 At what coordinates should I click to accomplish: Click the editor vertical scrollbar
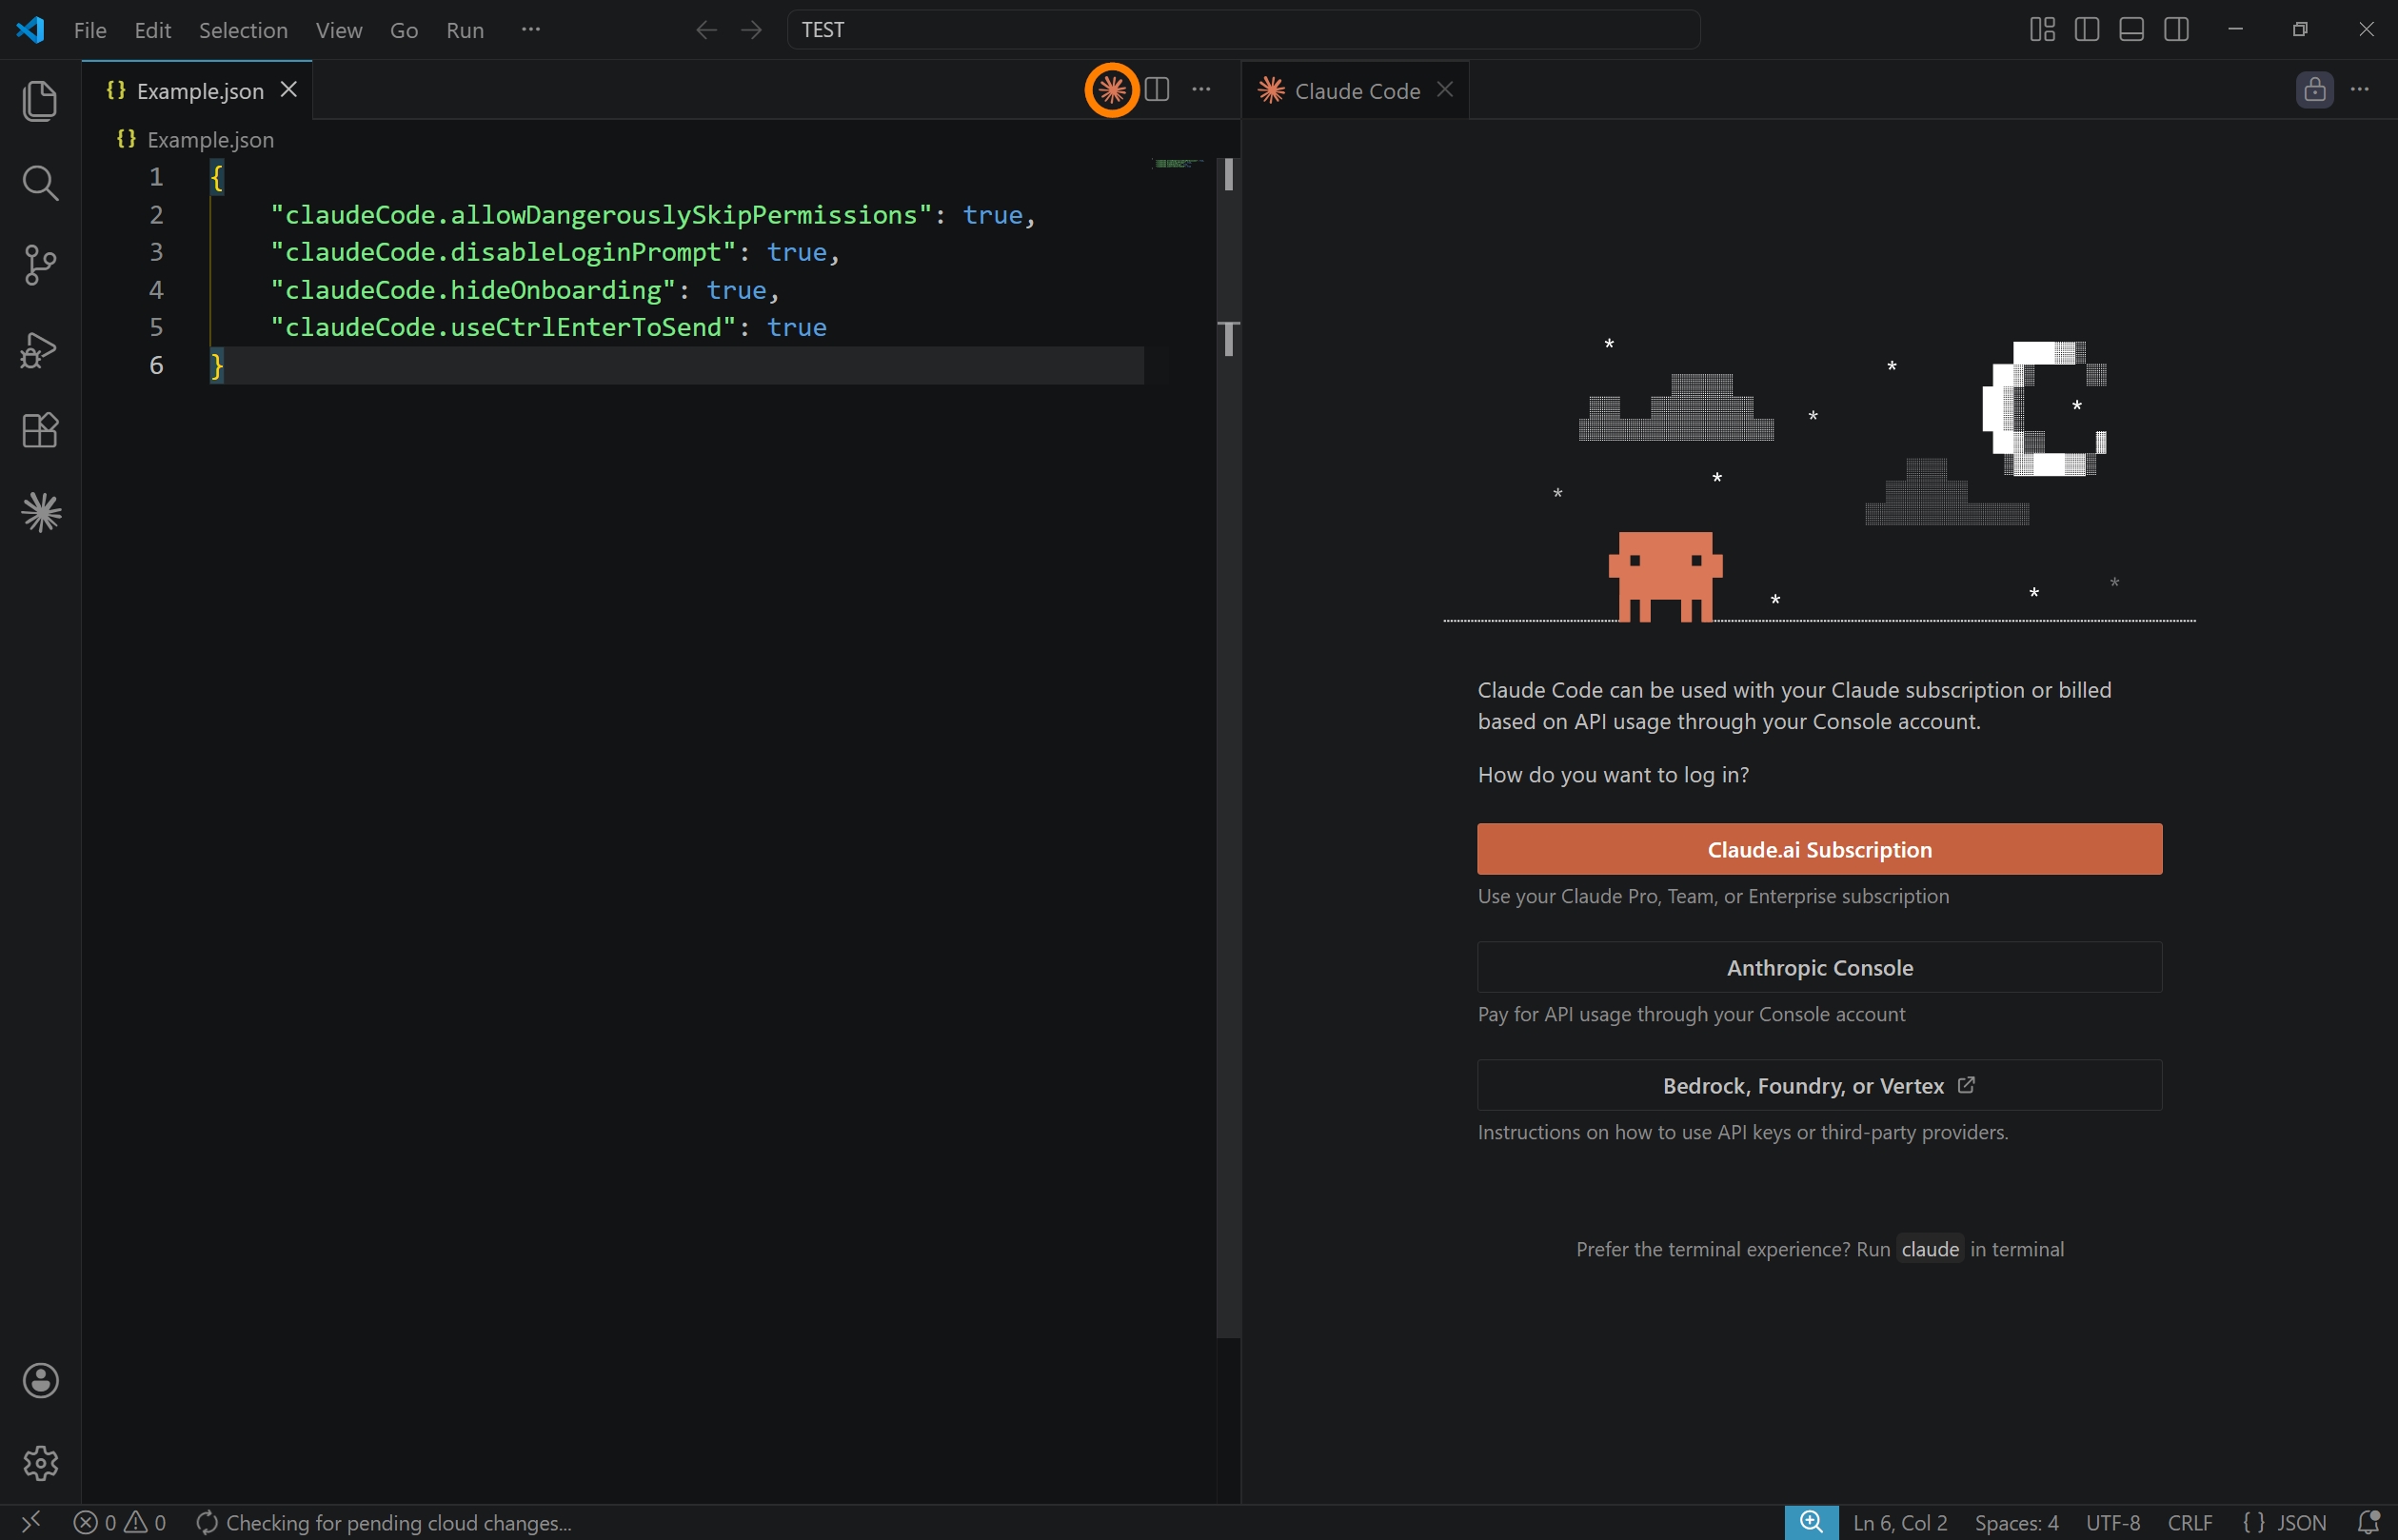(1228, 747)
